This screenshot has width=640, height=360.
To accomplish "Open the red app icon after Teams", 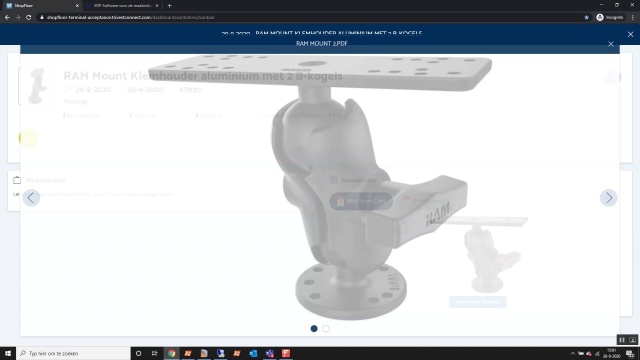I will 286,353.
